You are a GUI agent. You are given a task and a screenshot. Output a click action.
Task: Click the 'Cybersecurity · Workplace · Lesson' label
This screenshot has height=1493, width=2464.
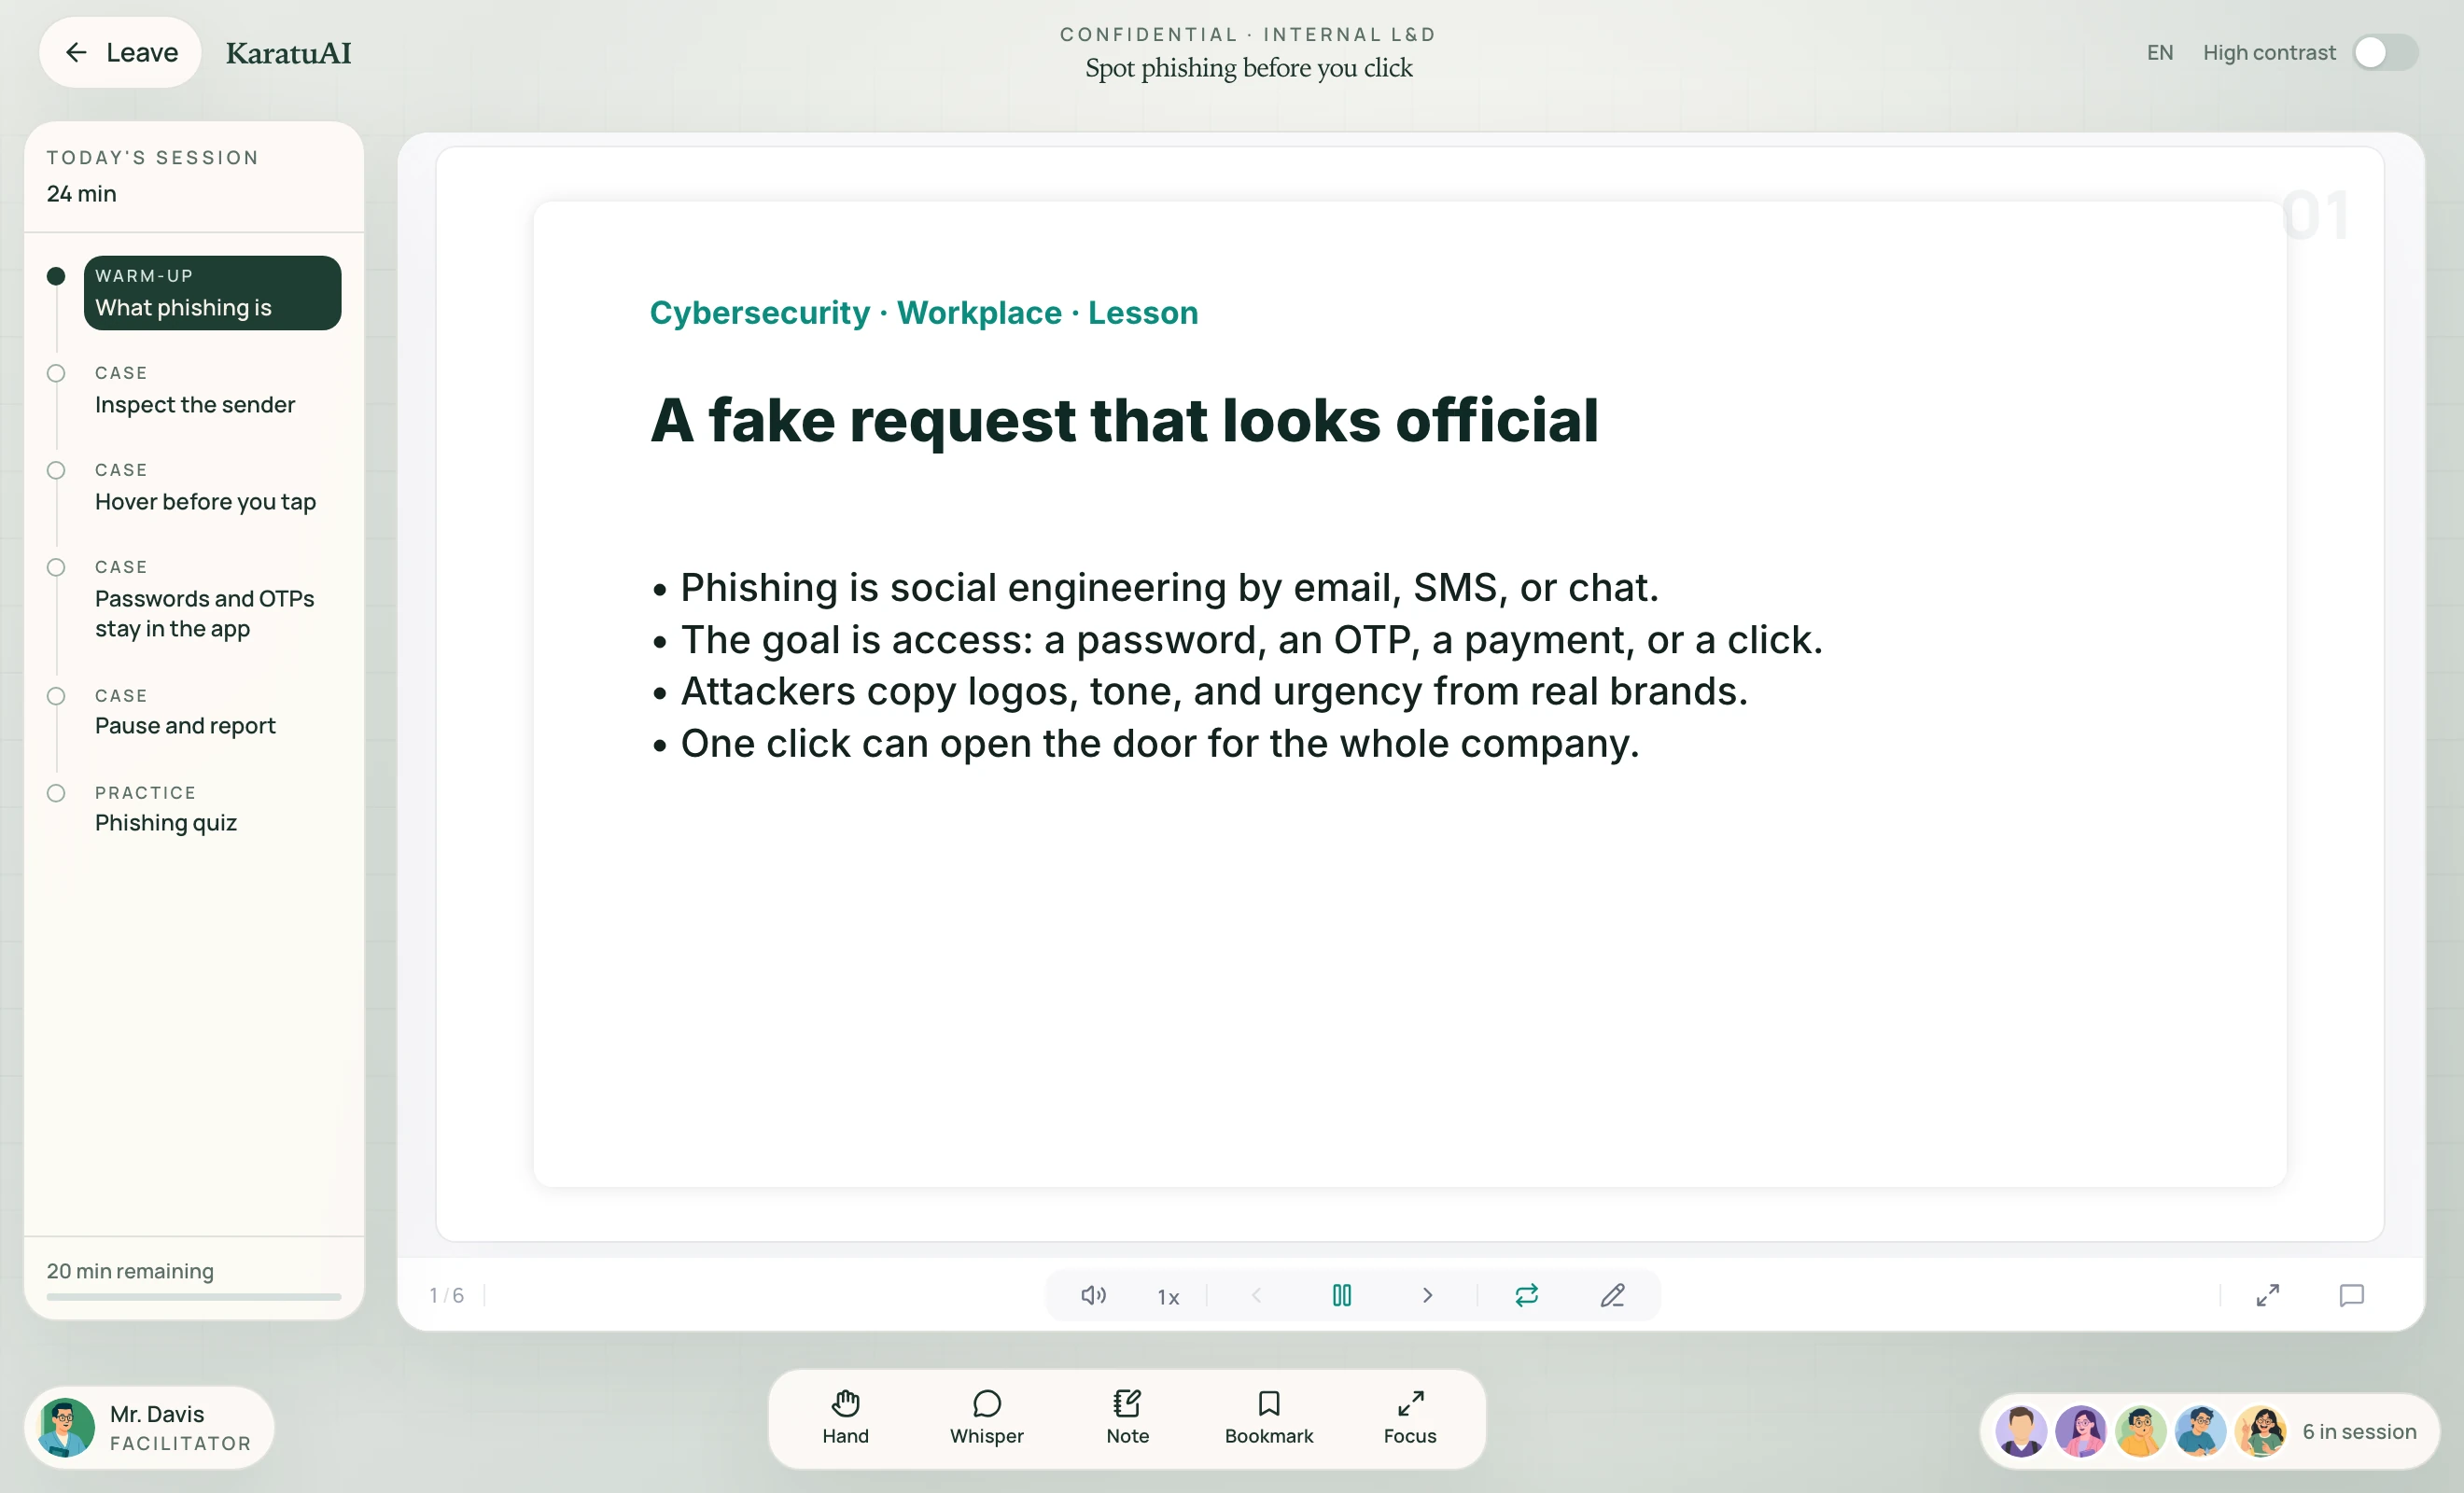click(924, 312)
